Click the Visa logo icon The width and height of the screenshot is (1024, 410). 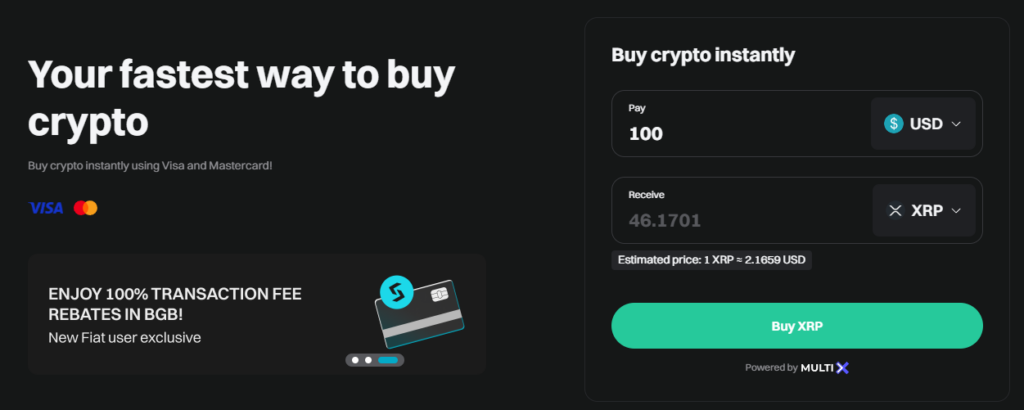pyautogui.click(x=46, y=208)
